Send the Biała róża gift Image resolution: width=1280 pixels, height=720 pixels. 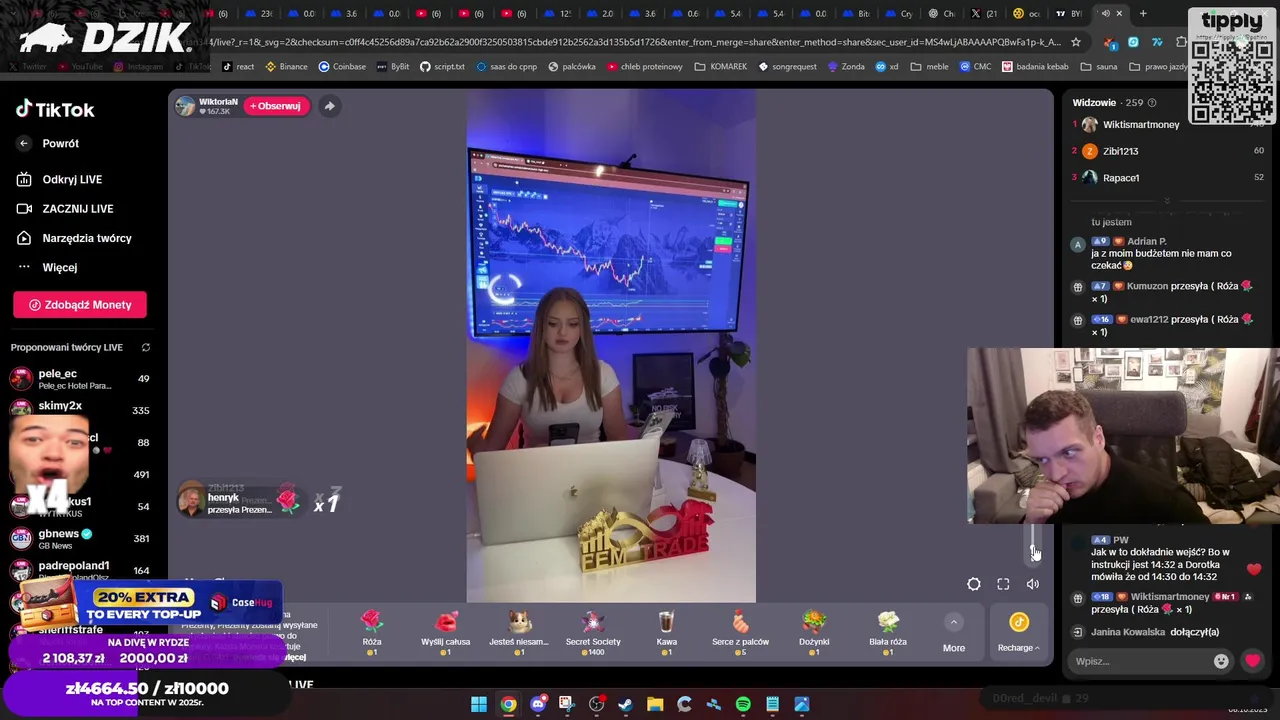click(x=888, y=633)
